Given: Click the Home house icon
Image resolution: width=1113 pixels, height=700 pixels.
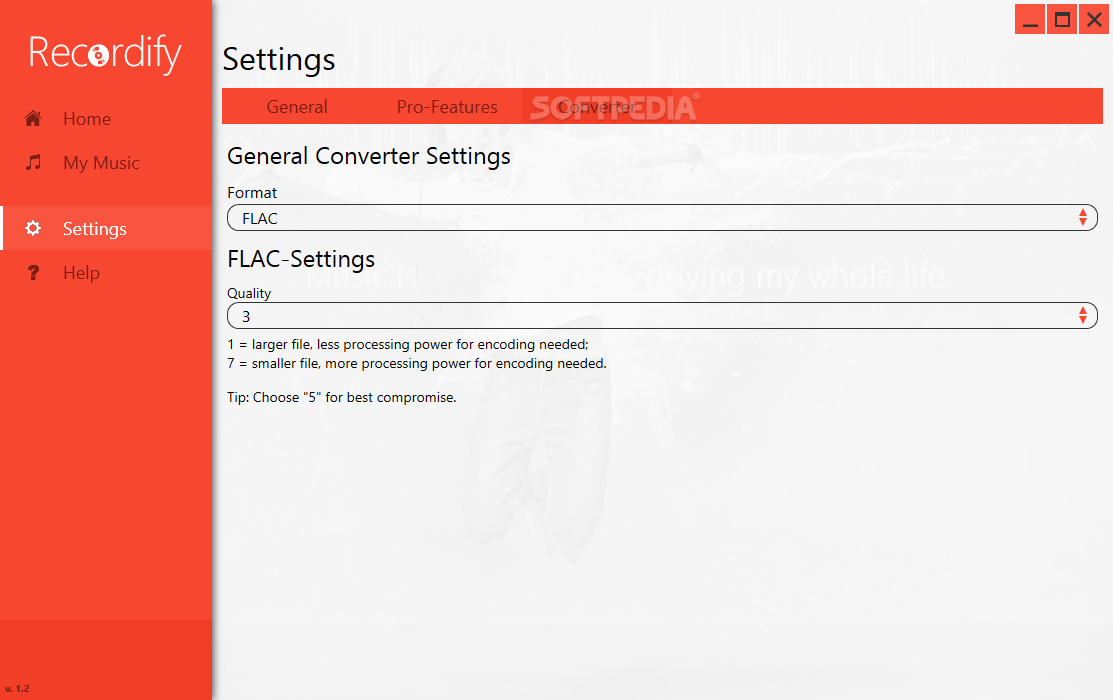Looking at the screenshot, I should (x=33, y=119).
